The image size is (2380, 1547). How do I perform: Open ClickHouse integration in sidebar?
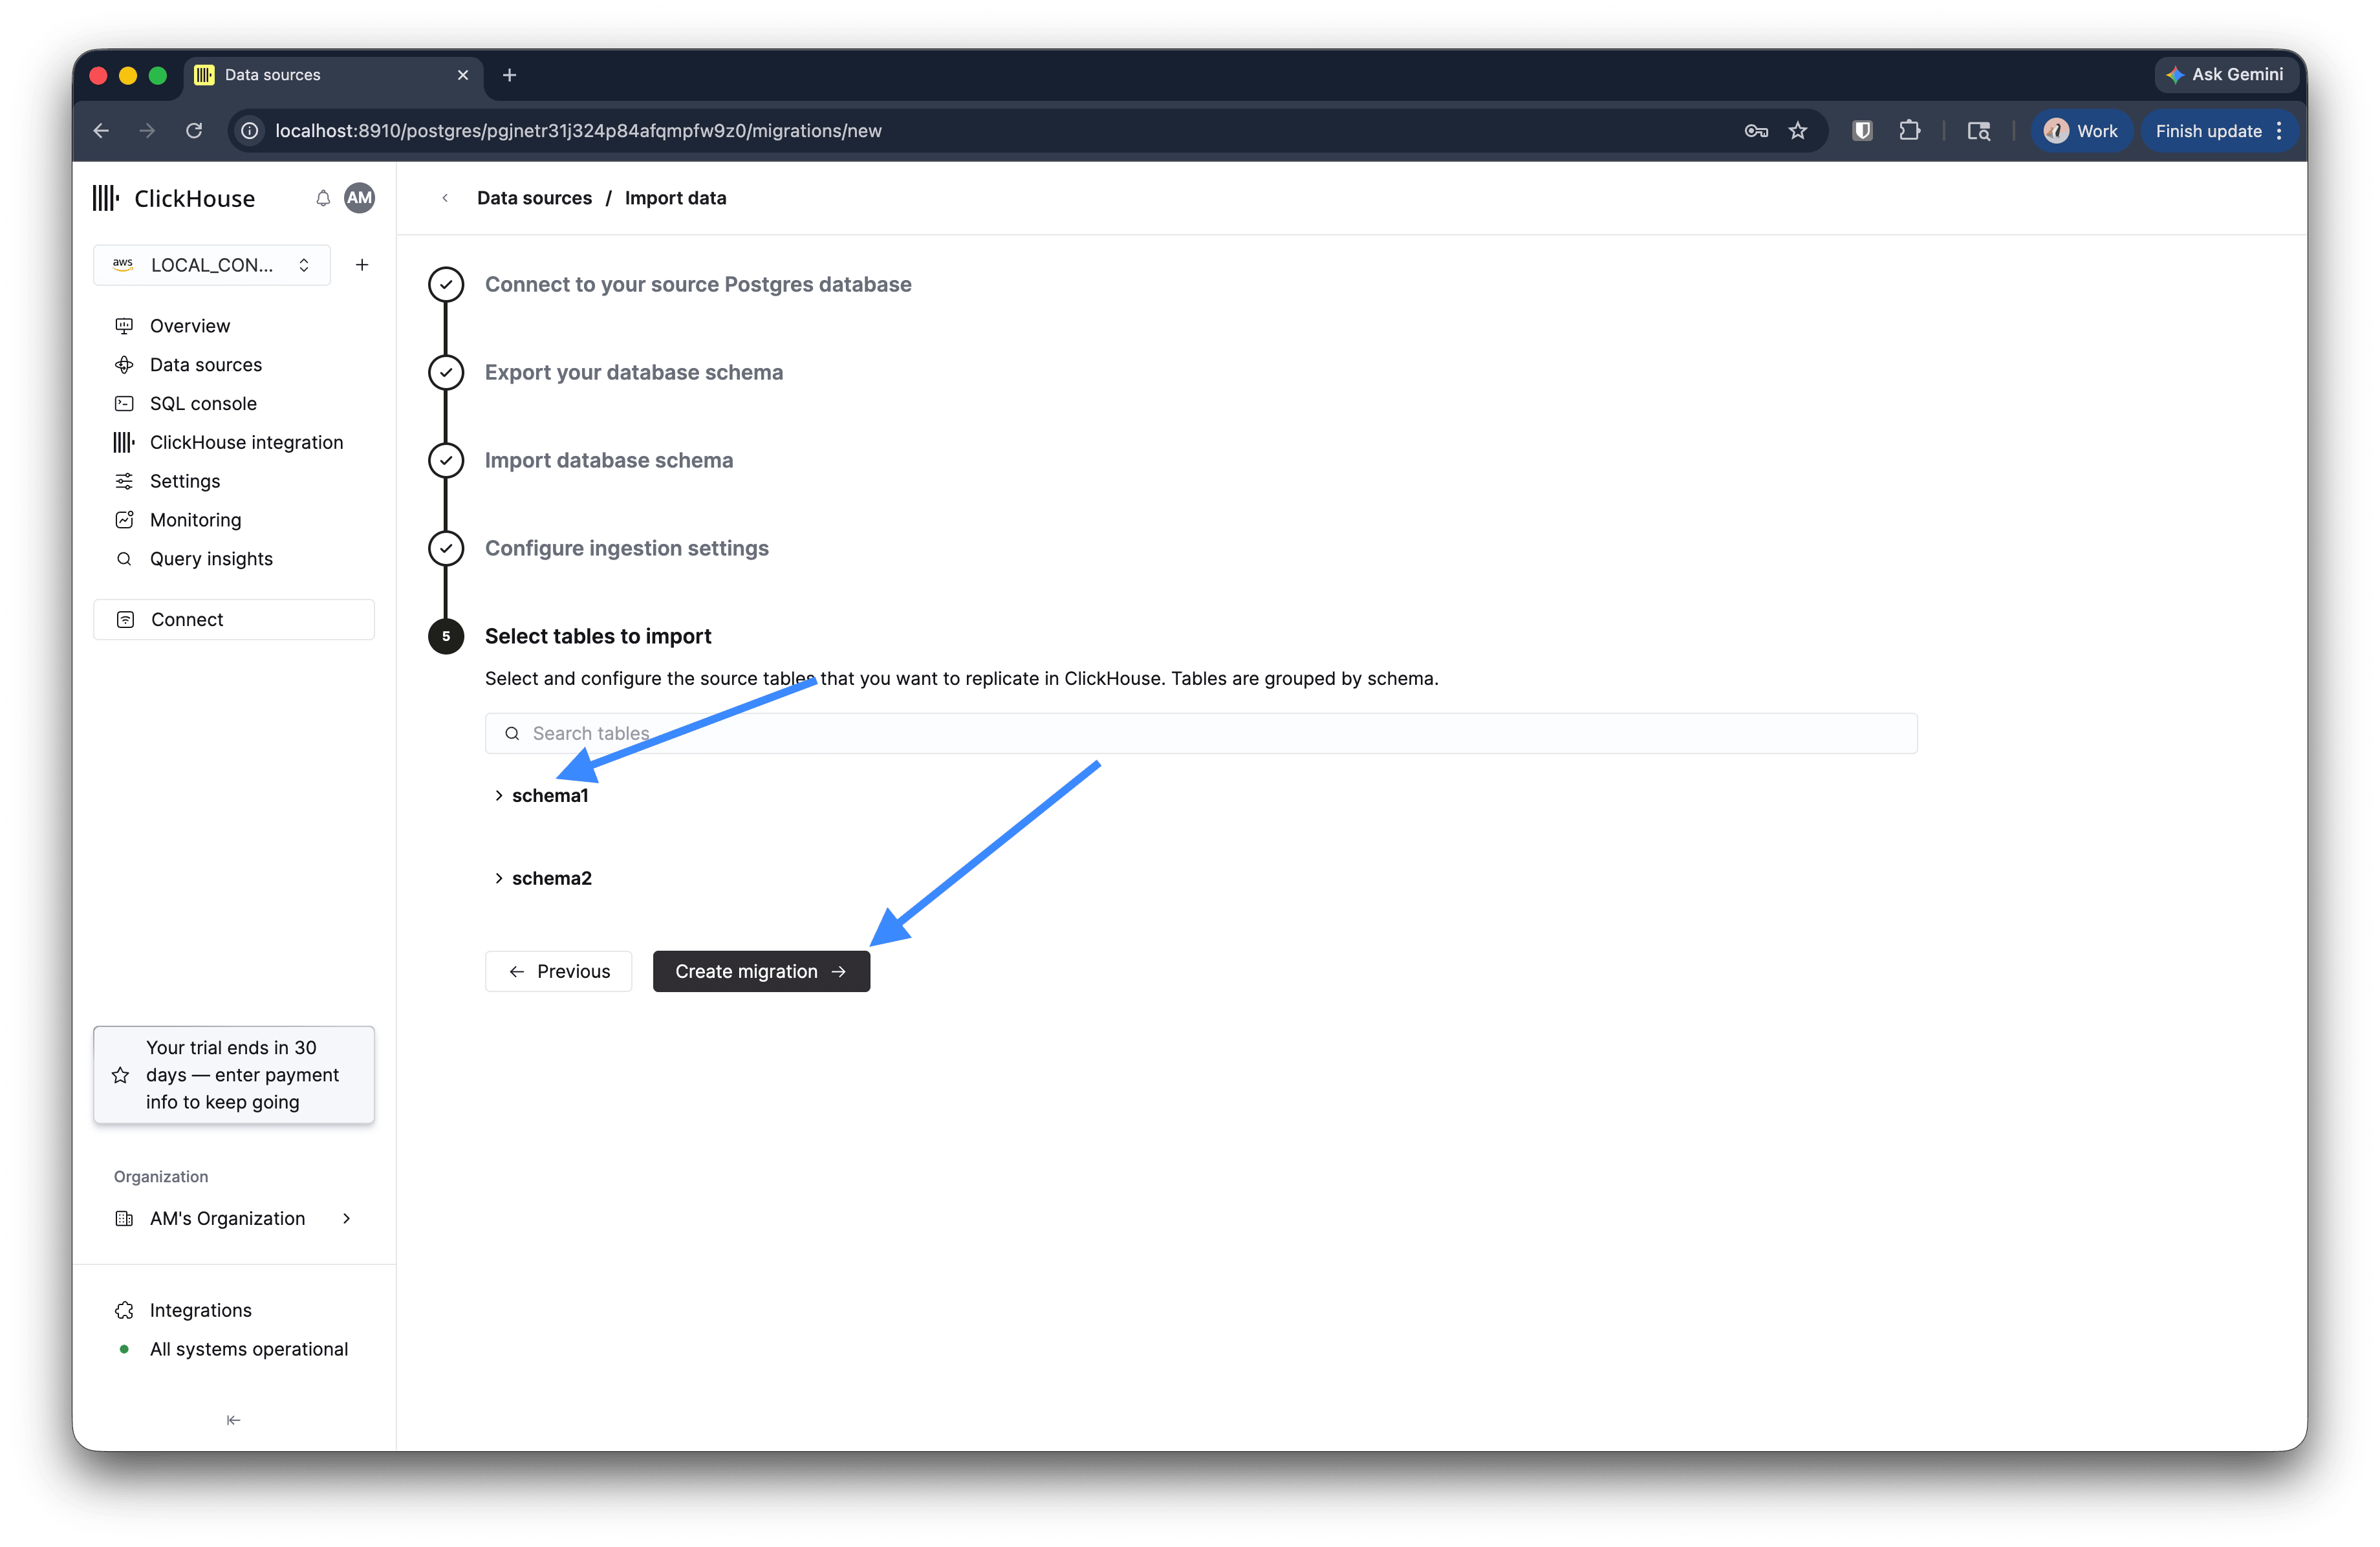pos(246,443)
